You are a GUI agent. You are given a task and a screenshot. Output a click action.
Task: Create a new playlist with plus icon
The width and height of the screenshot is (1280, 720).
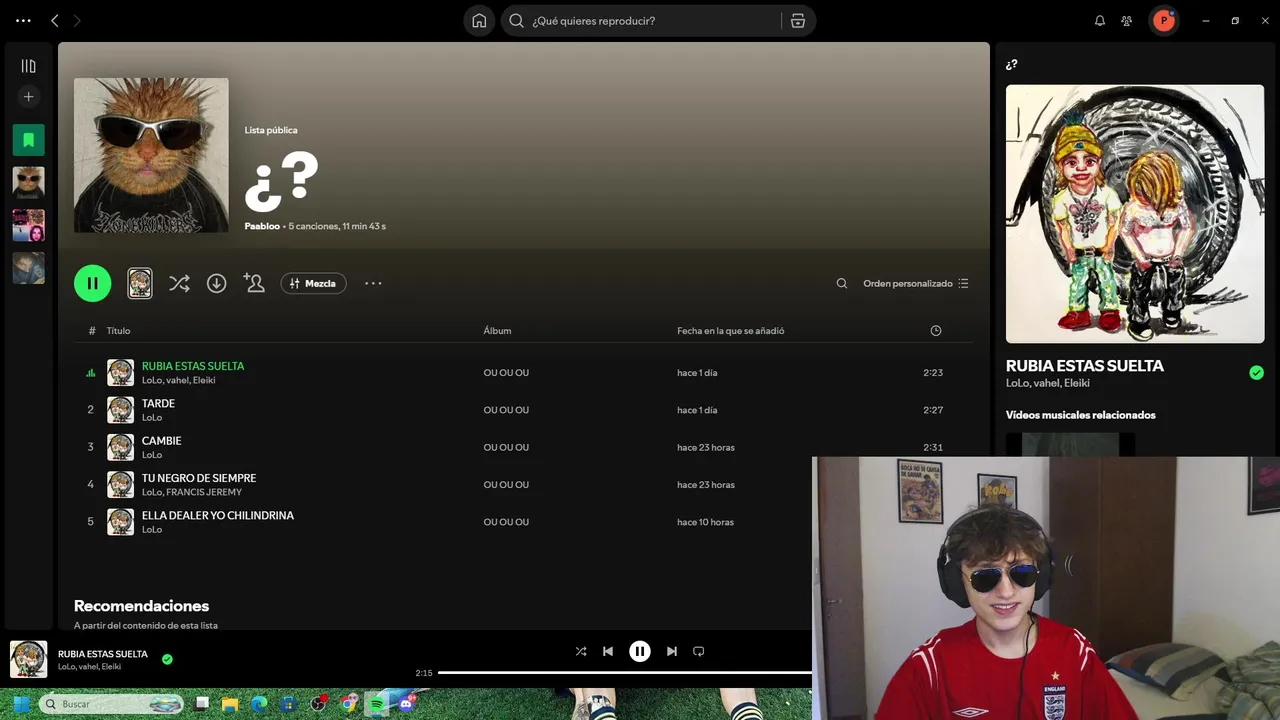tap(28, 97)
